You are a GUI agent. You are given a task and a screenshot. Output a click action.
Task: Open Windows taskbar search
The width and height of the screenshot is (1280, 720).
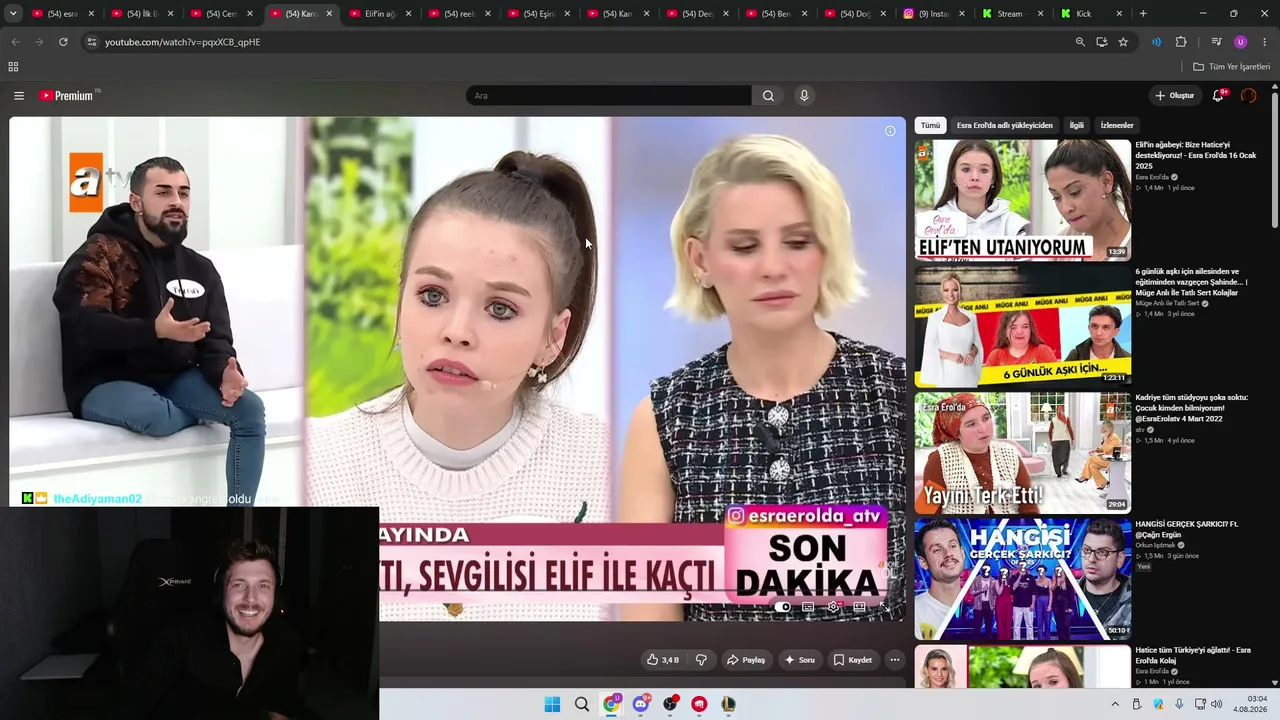(582, 705)
